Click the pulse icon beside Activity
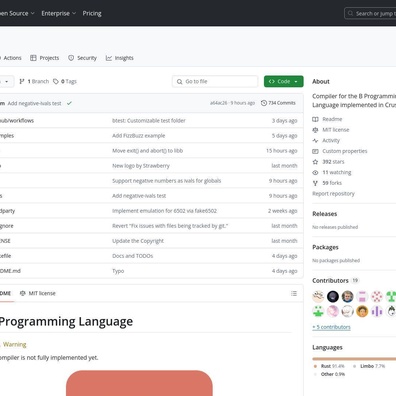Screen dimensions: 396x396 coord(315,140)
